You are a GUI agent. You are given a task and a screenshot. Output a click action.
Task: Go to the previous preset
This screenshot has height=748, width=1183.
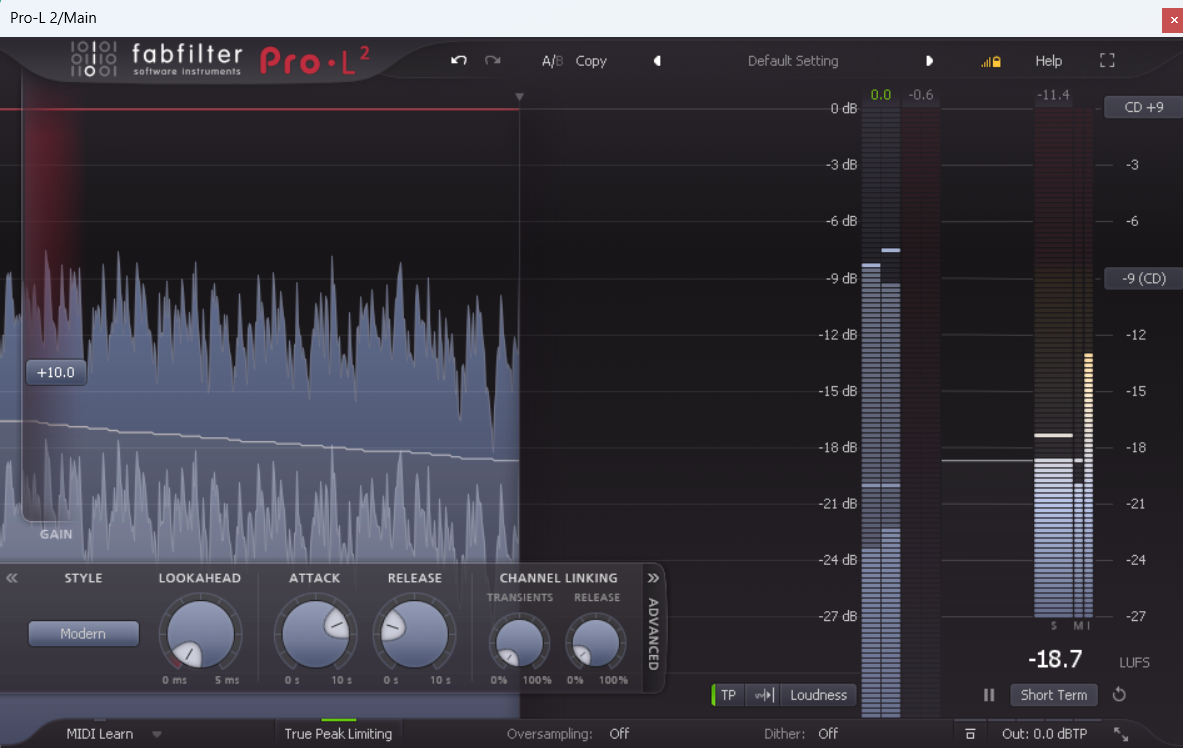coord(657,60)
